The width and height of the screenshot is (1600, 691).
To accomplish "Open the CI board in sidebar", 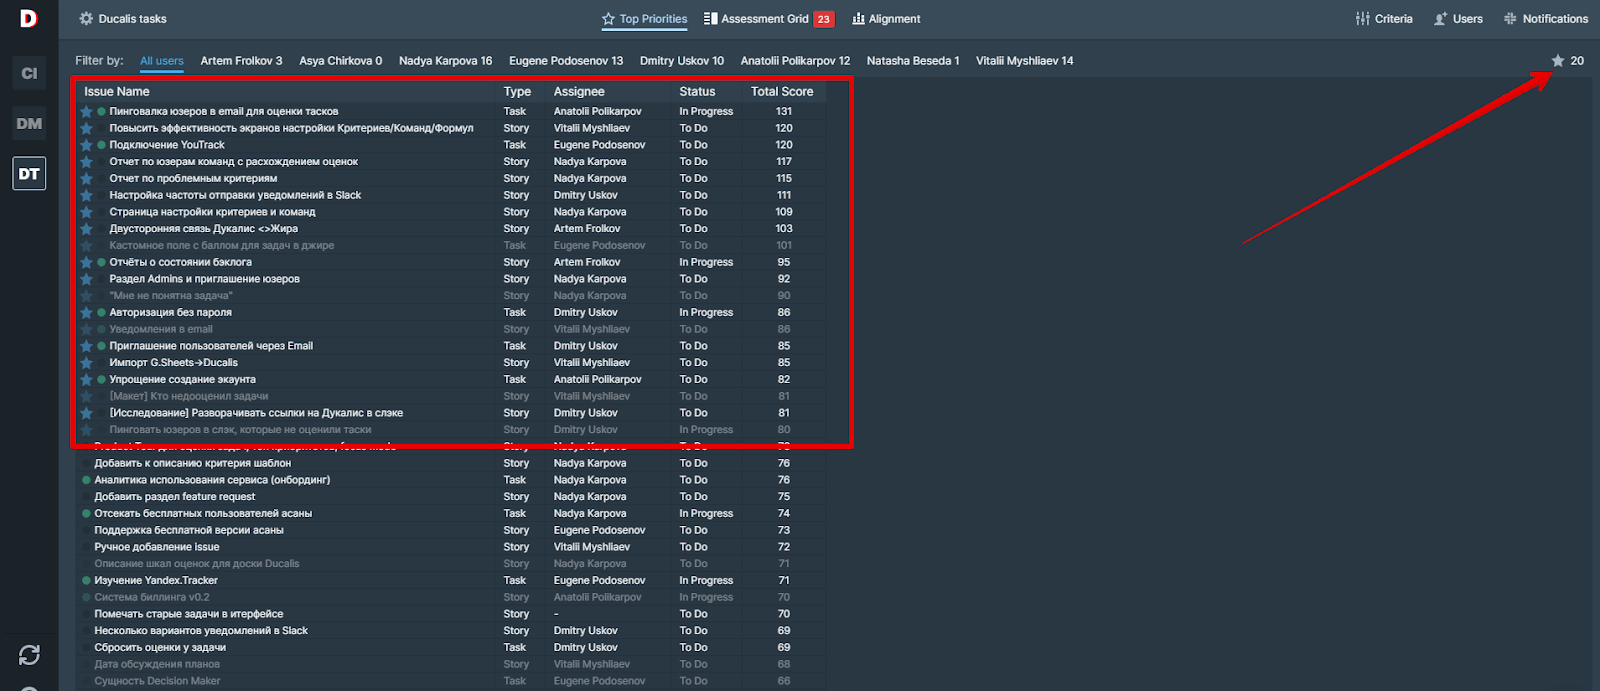I will pos(29,73).
